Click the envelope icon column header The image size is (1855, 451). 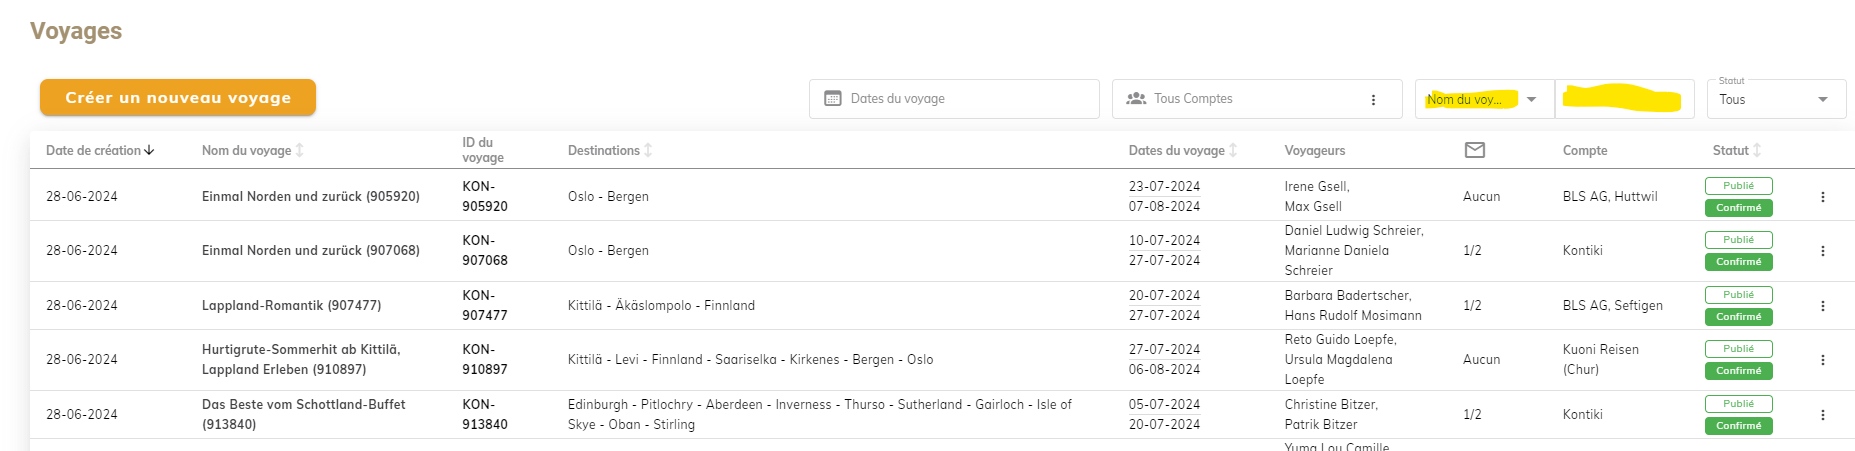tap(1474, 150)
